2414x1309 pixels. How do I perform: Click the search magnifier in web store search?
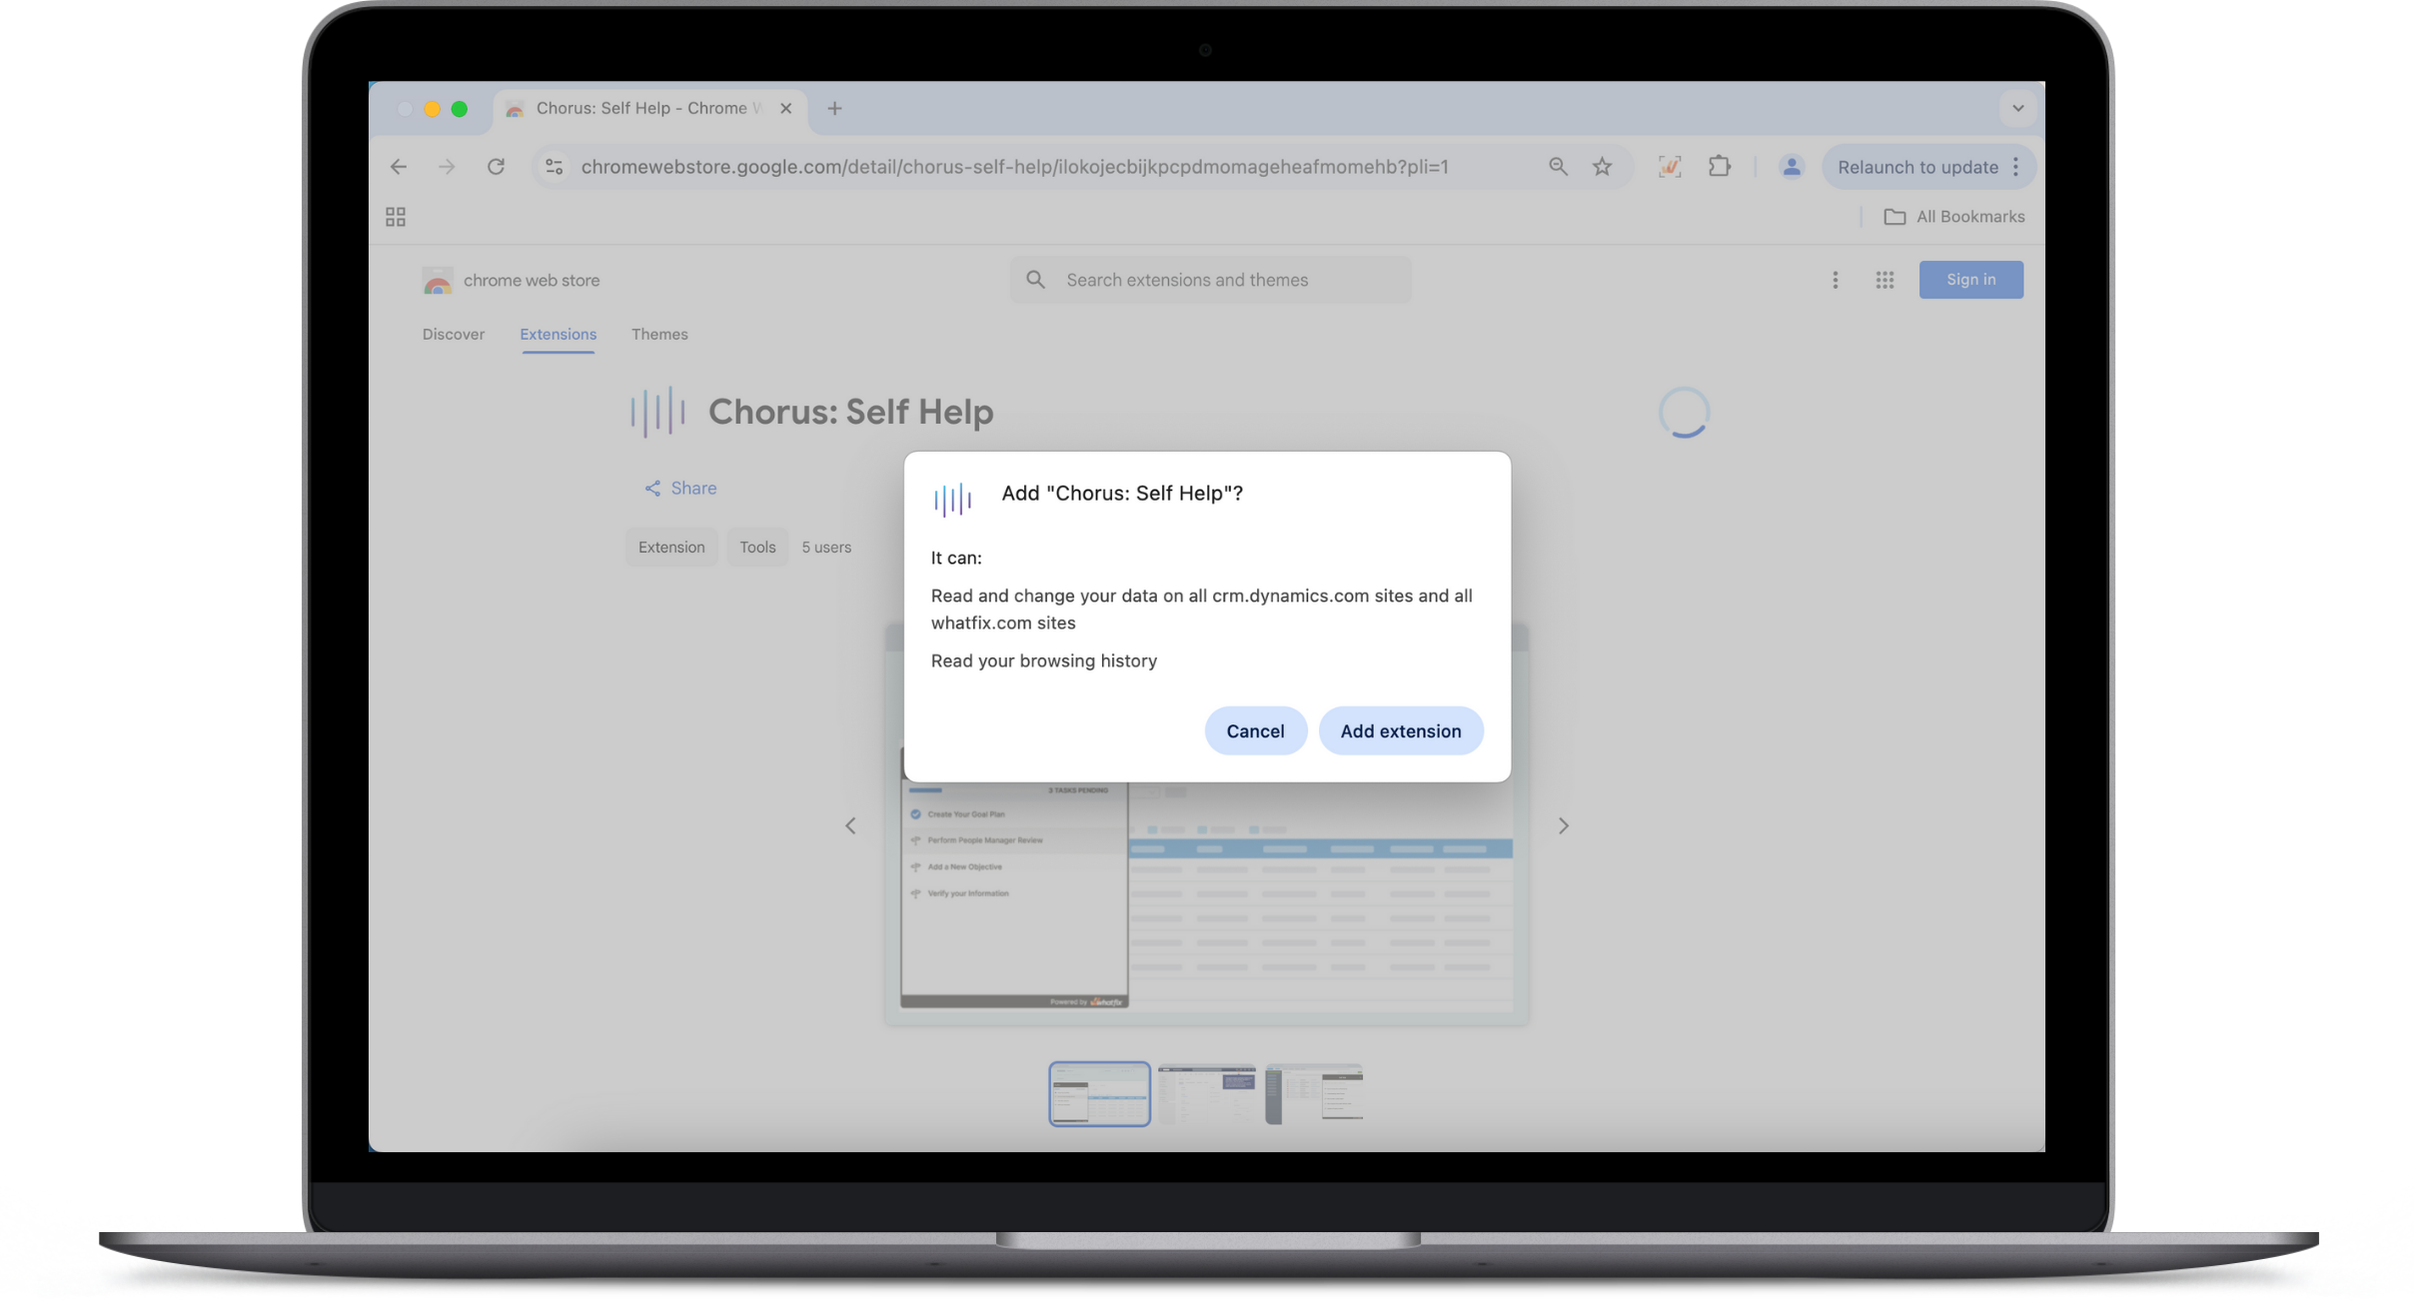(x=1036, y=280)
